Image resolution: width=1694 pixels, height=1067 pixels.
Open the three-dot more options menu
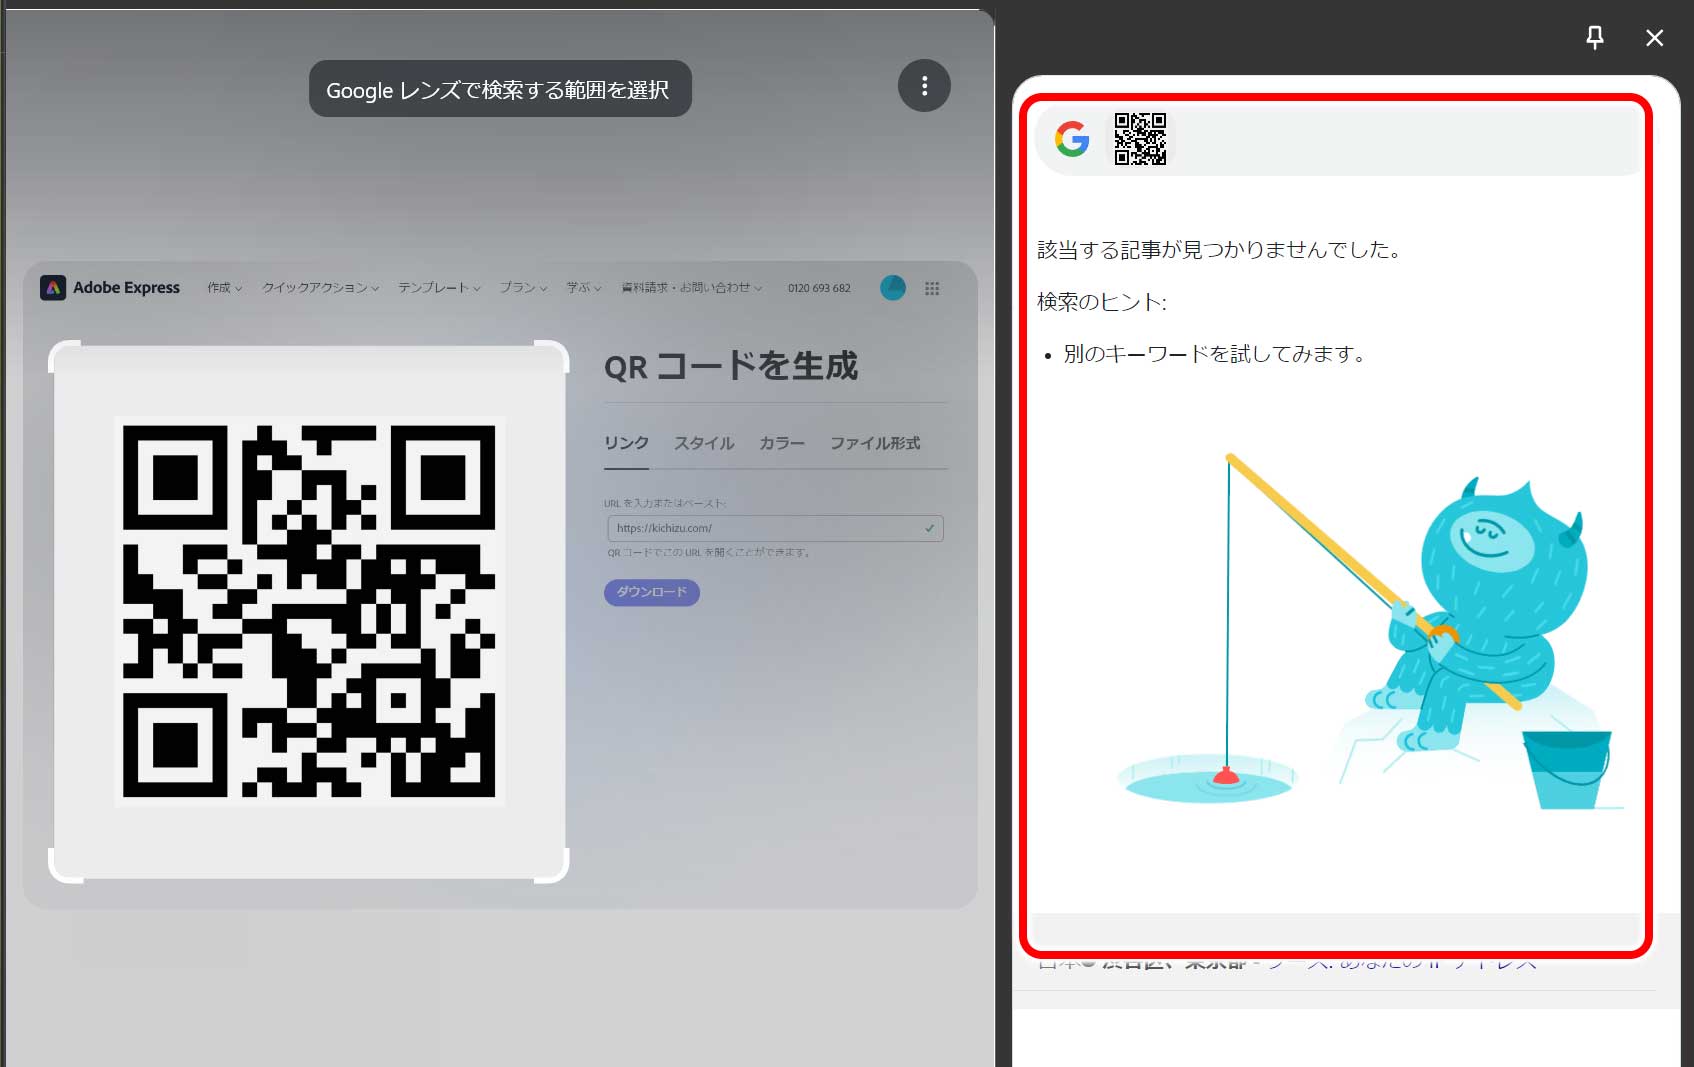coord(924,86)
